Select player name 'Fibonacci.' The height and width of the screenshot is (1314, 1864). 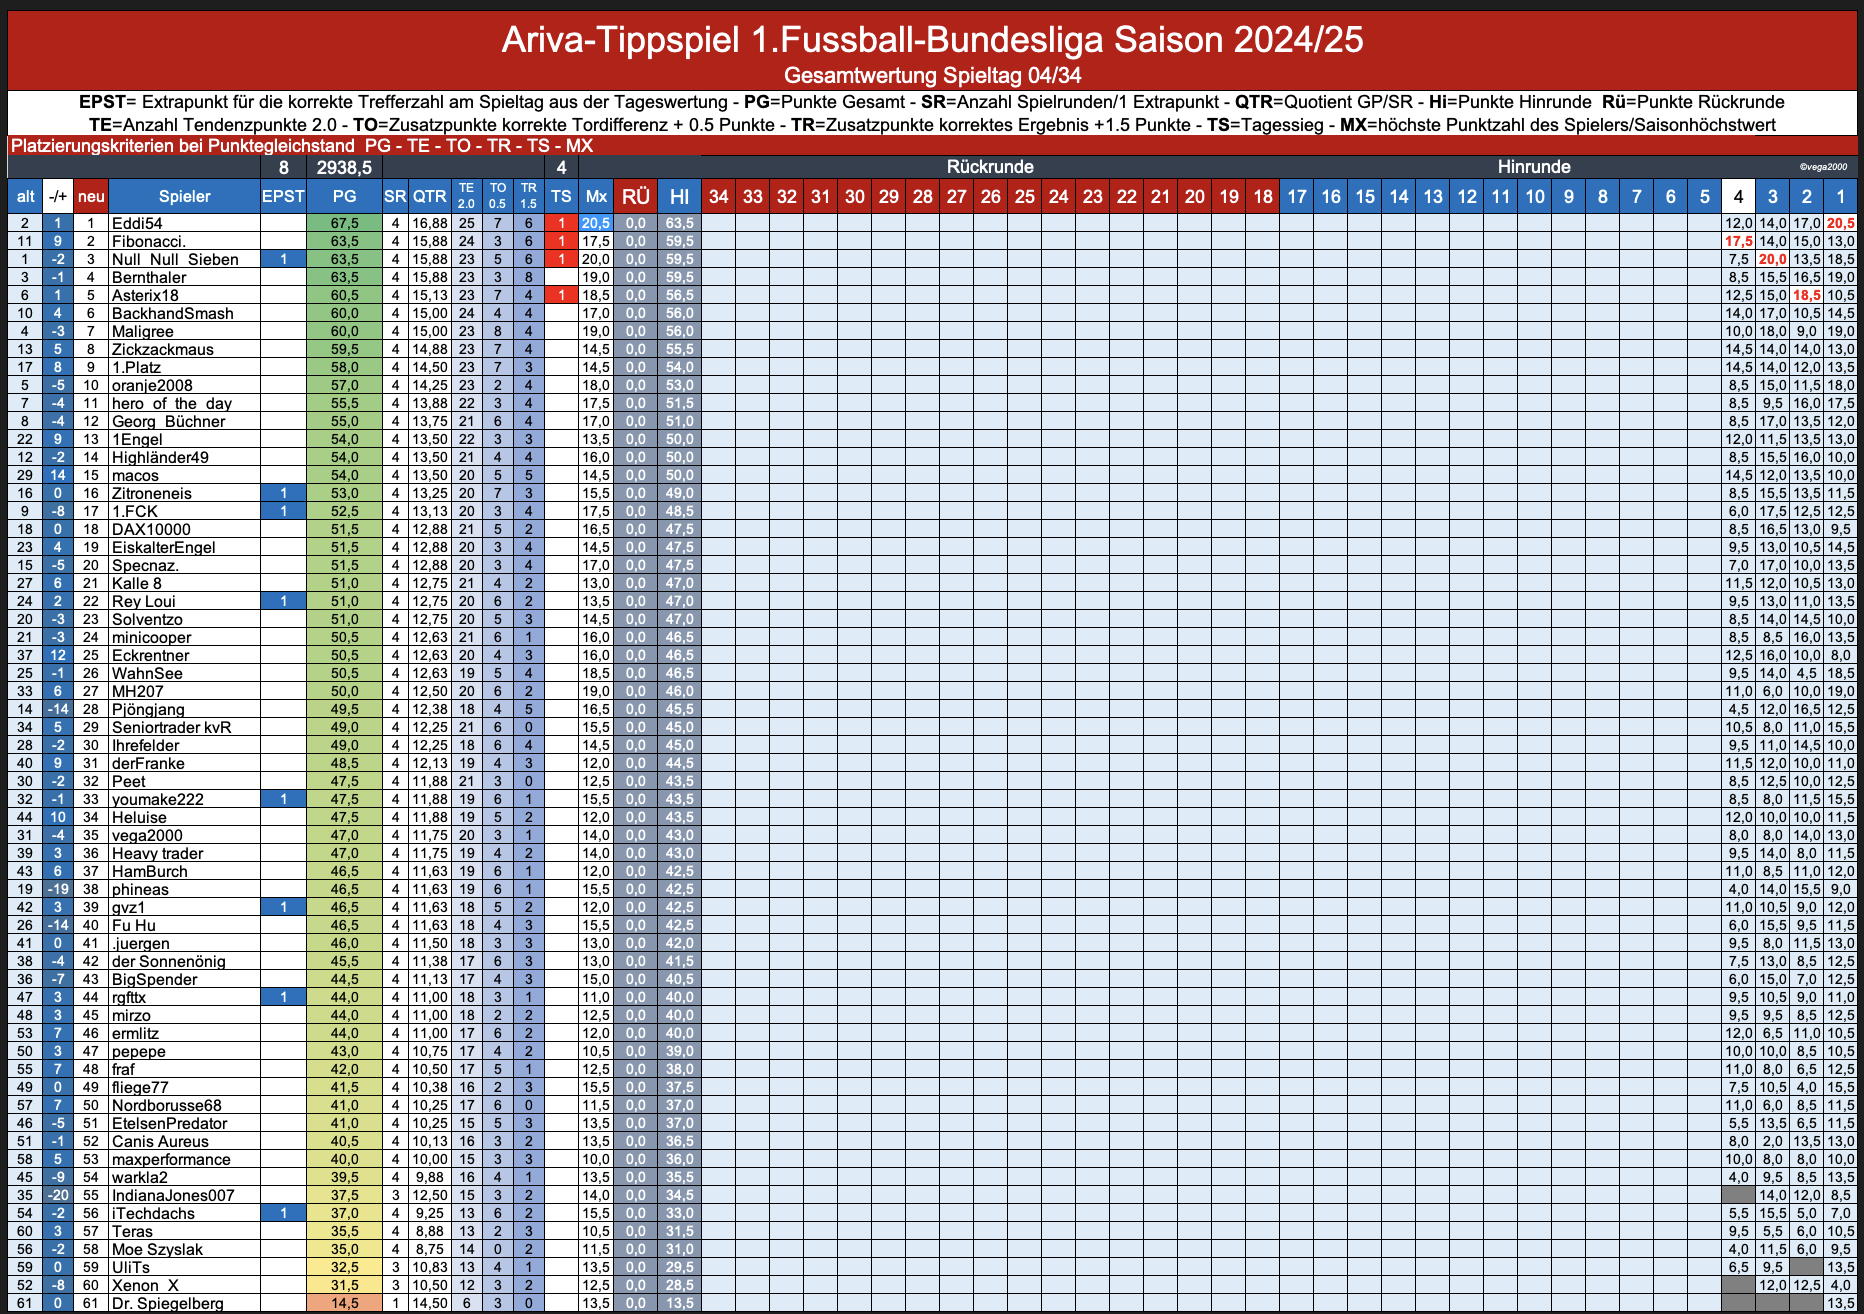[x=148, y=241]
